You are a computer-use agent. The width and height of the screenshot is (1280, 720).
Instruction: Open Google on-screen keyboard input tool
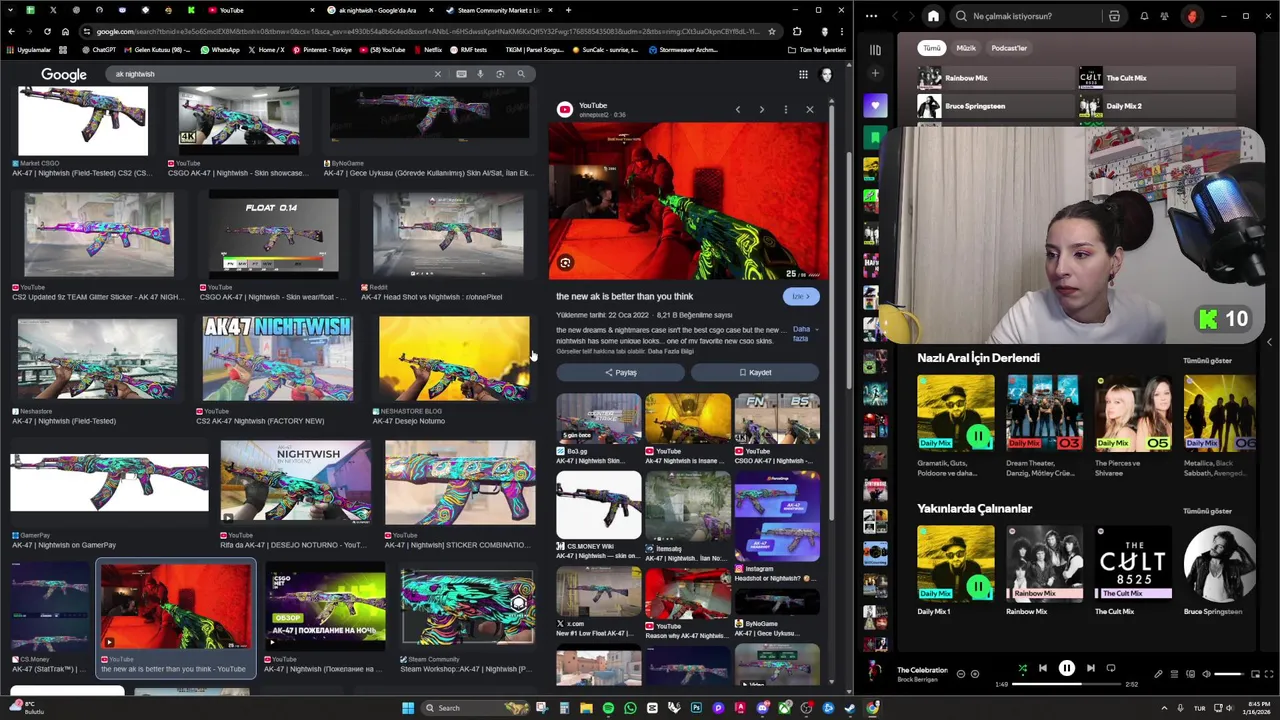point(461,74)
